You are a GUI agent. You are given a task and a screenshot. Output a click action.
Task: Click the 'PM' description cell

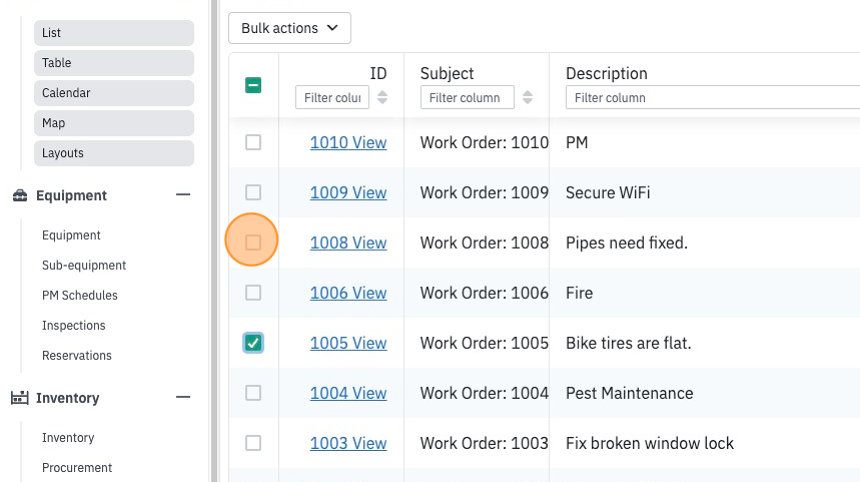[x=576, y=143]
